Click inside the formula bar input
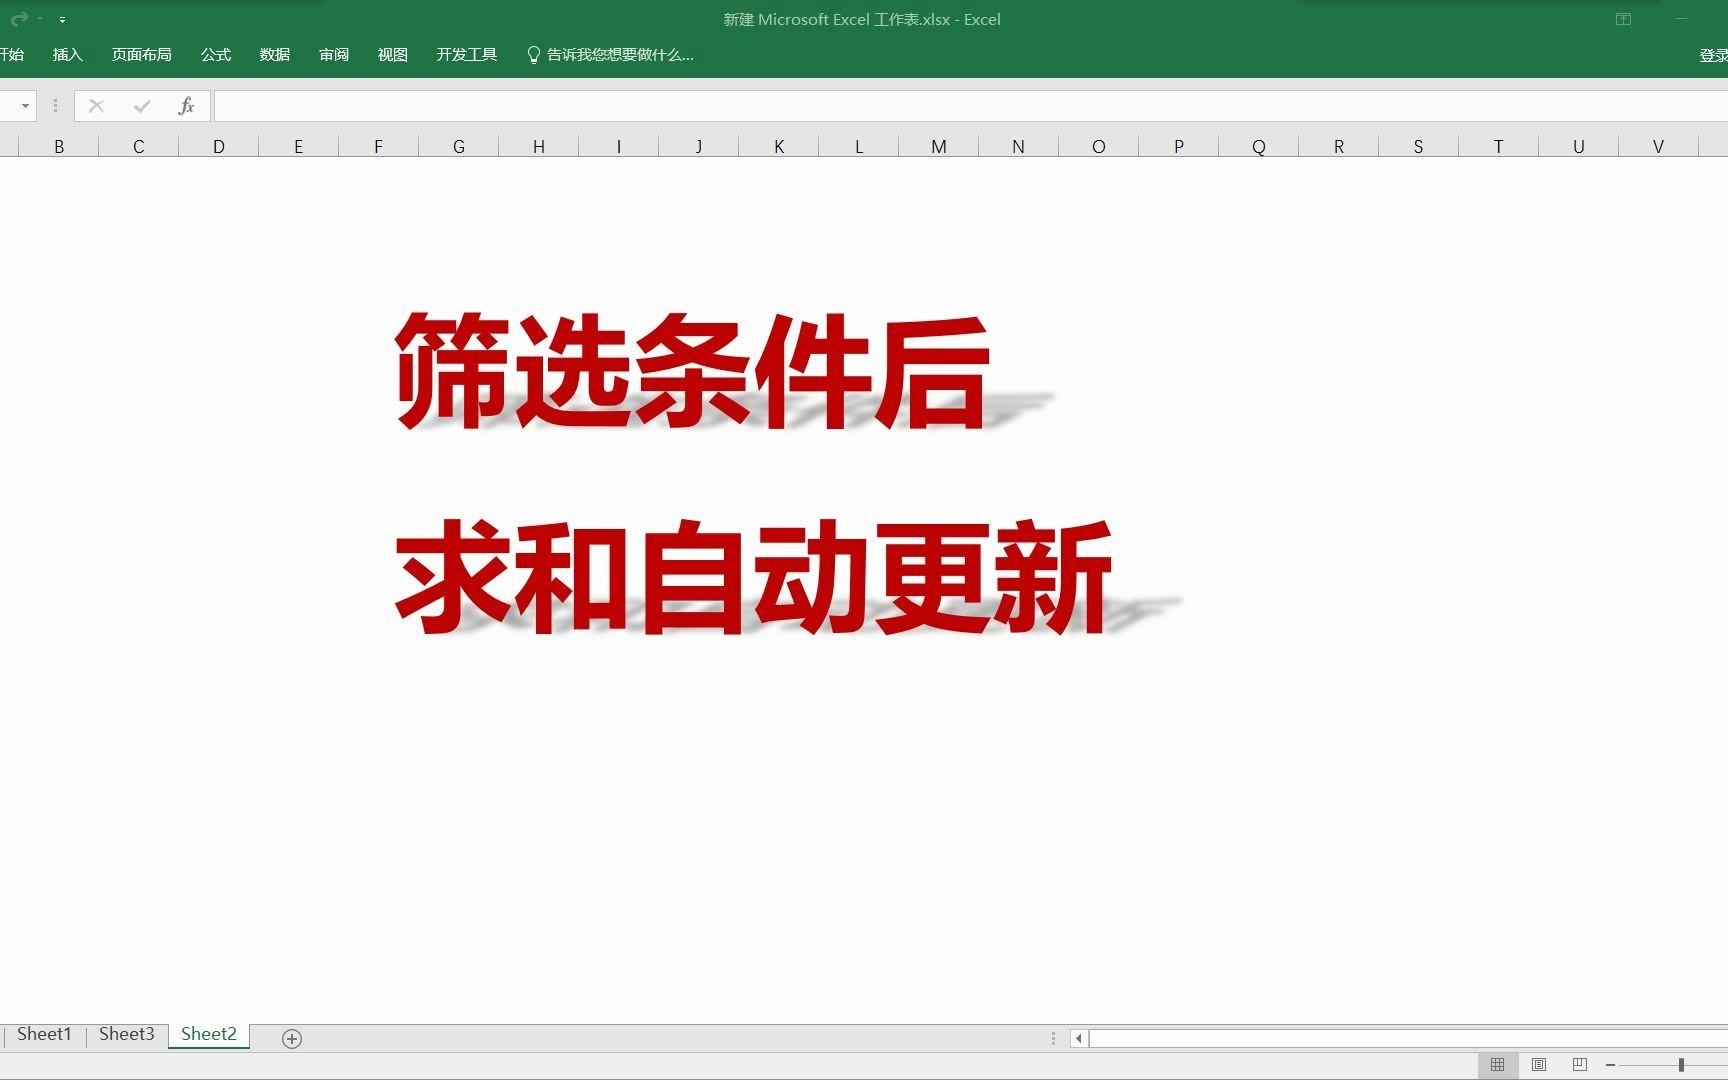Viewport: 1728px width, 1080px height. (970, 106)
